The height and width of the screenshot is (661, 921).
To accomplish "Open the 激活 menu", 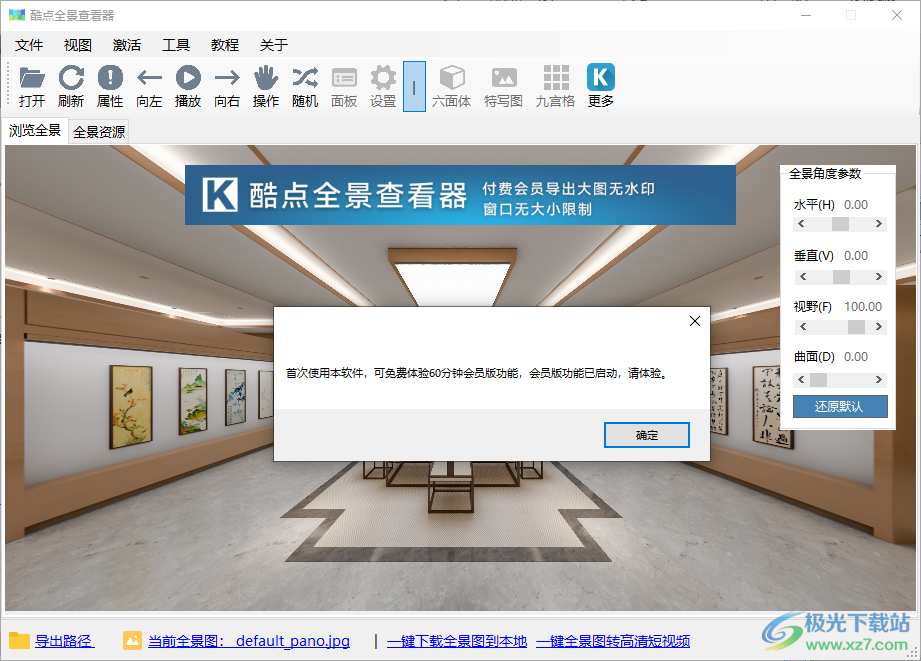I will (x=127, y=45).
